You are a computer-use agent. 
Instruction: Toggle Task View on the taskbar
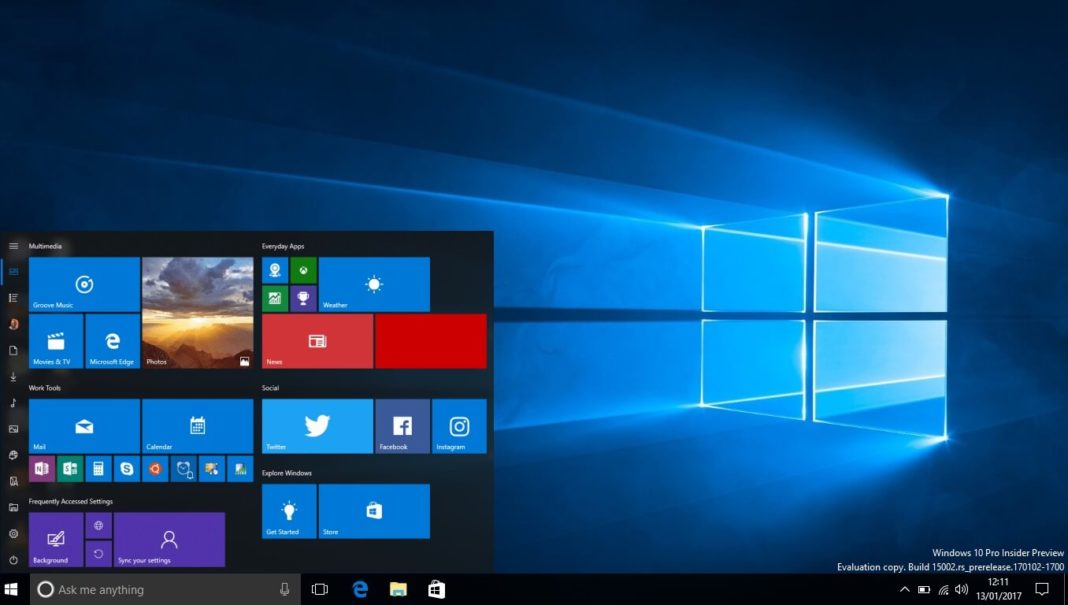click(x=319, y=589)
